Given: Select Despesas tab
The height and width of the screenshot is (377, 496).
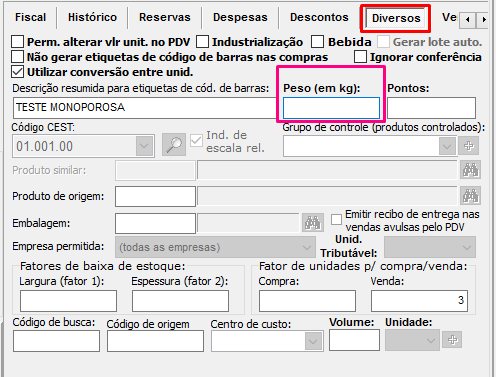Looking at the screenshot, I should click(240, 17).
